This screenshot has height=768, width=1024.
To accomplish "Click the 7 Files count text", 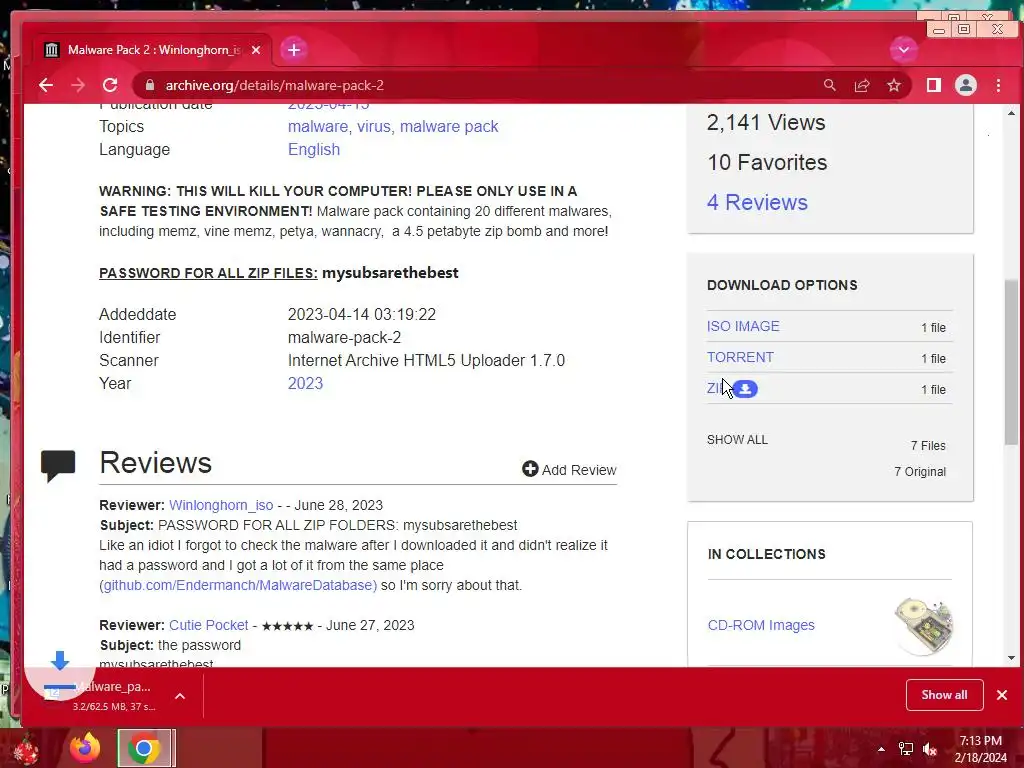I will (x=928, y=445).
